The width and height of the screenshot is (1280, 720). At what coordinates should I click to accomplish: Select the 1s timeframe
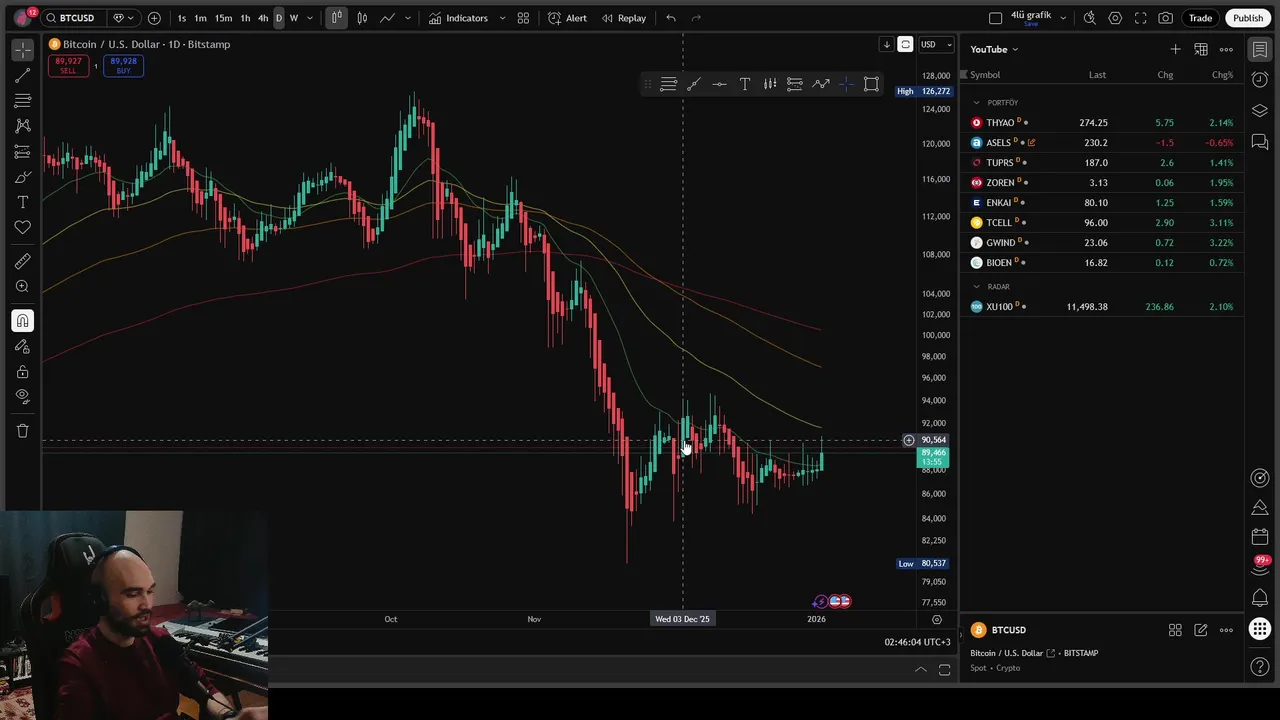pyautogui.click(x=181, y=18)
